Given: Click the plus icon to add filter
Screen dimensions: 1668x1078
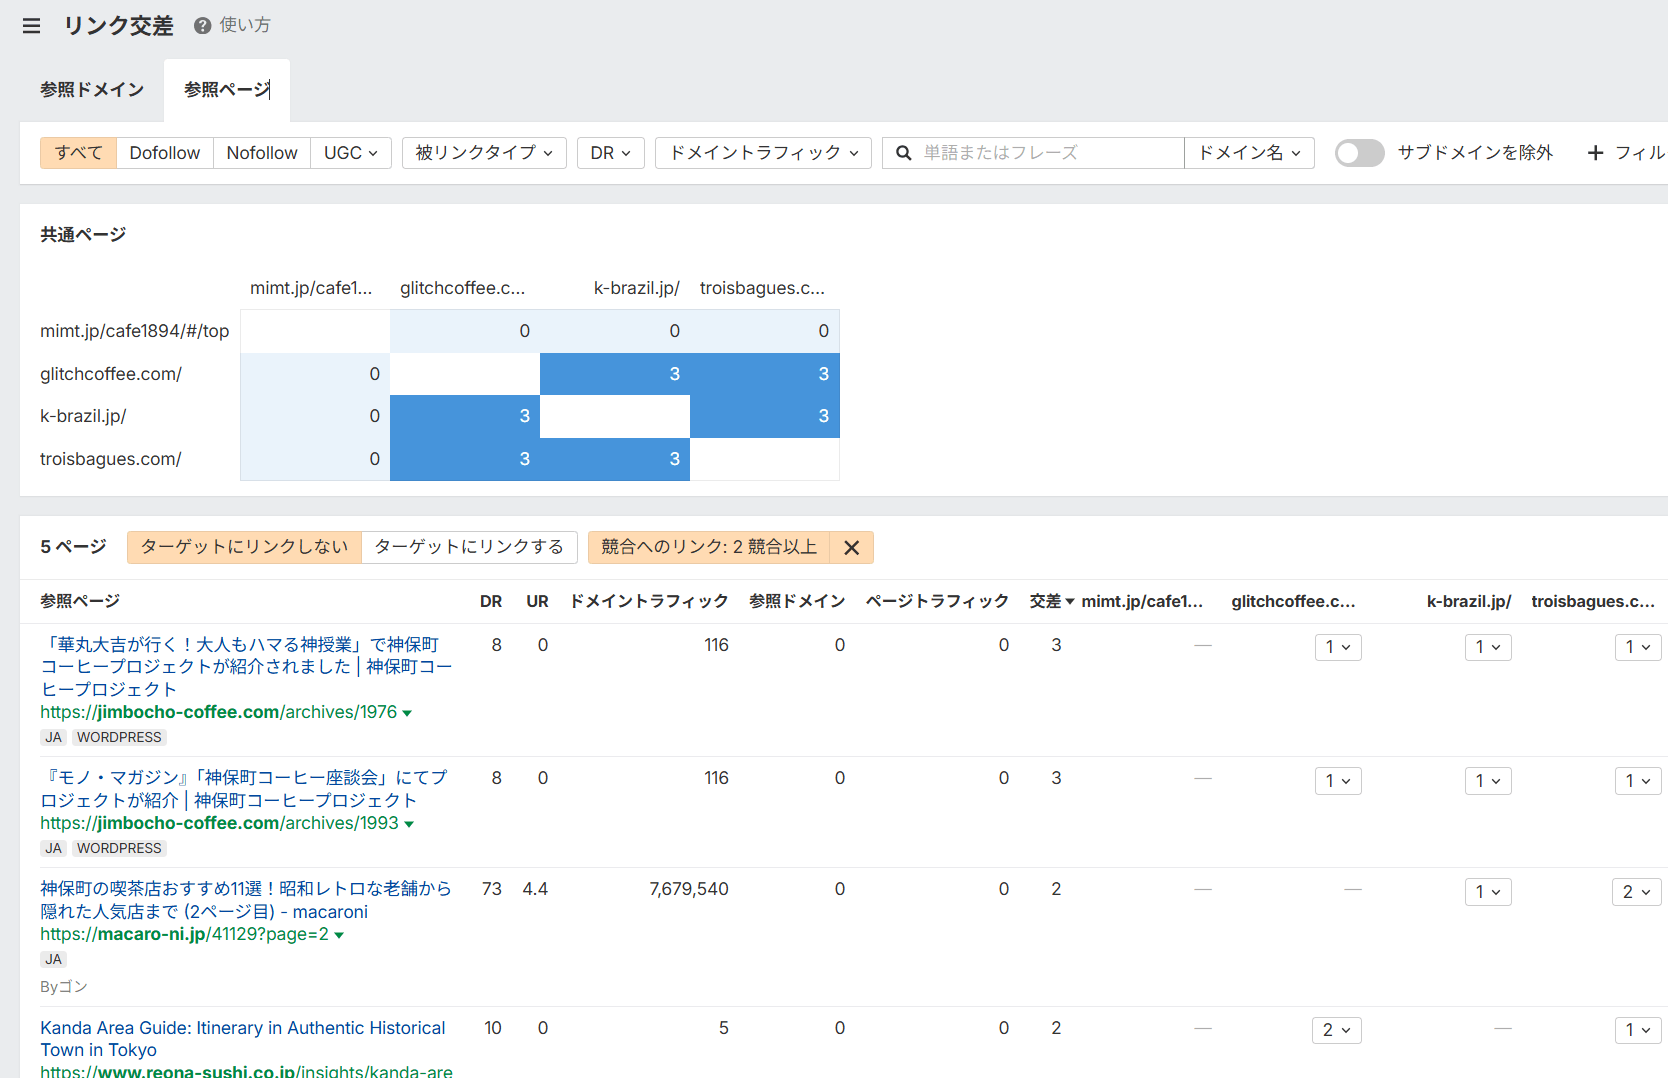Looking at the screenshot, I should tap(1595, 153).
